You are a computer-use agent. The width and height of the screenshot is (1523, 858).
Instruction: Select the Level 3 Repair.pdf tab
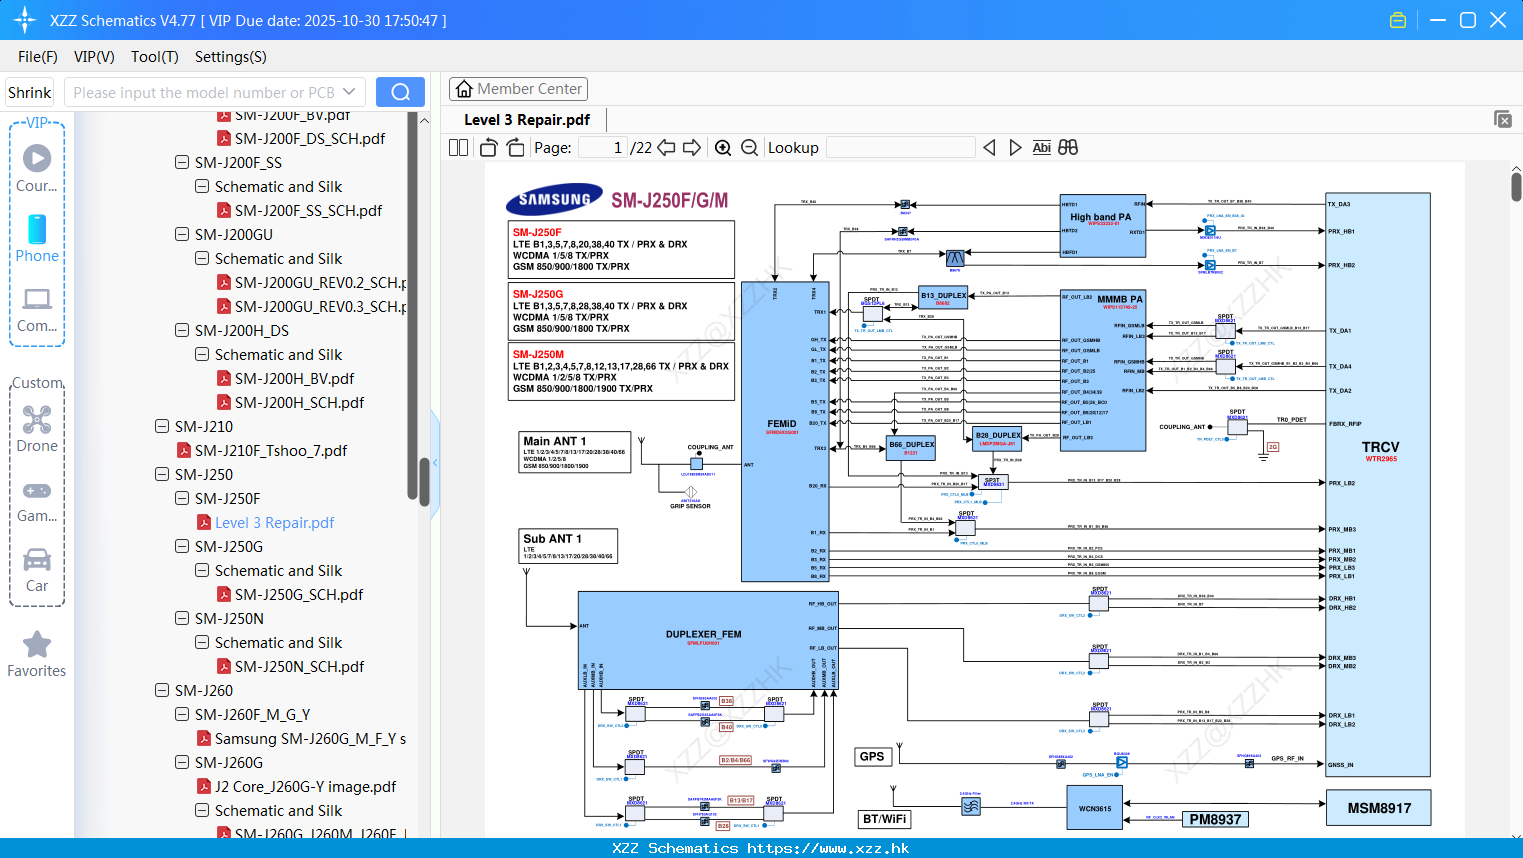pos(527,120)
